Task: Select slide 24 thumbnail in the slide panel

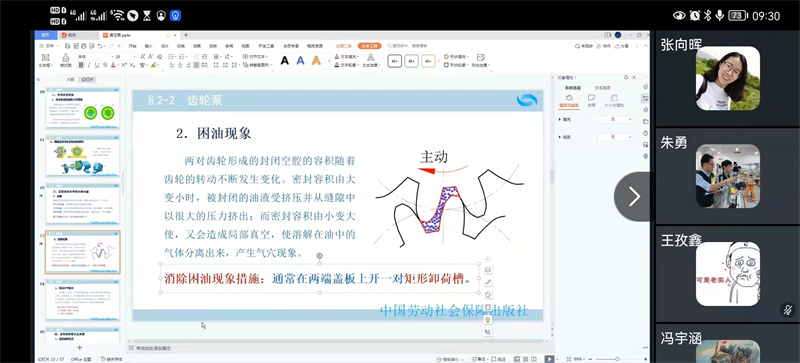Action: coord(83,300)
